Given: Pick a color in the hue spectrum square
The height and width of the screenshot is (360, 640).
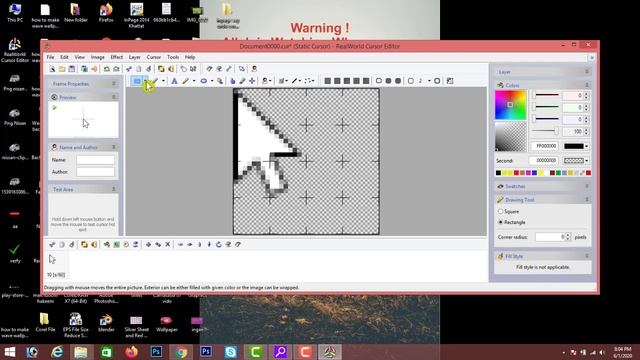Looking at the screenshot, I should point(511,105).
